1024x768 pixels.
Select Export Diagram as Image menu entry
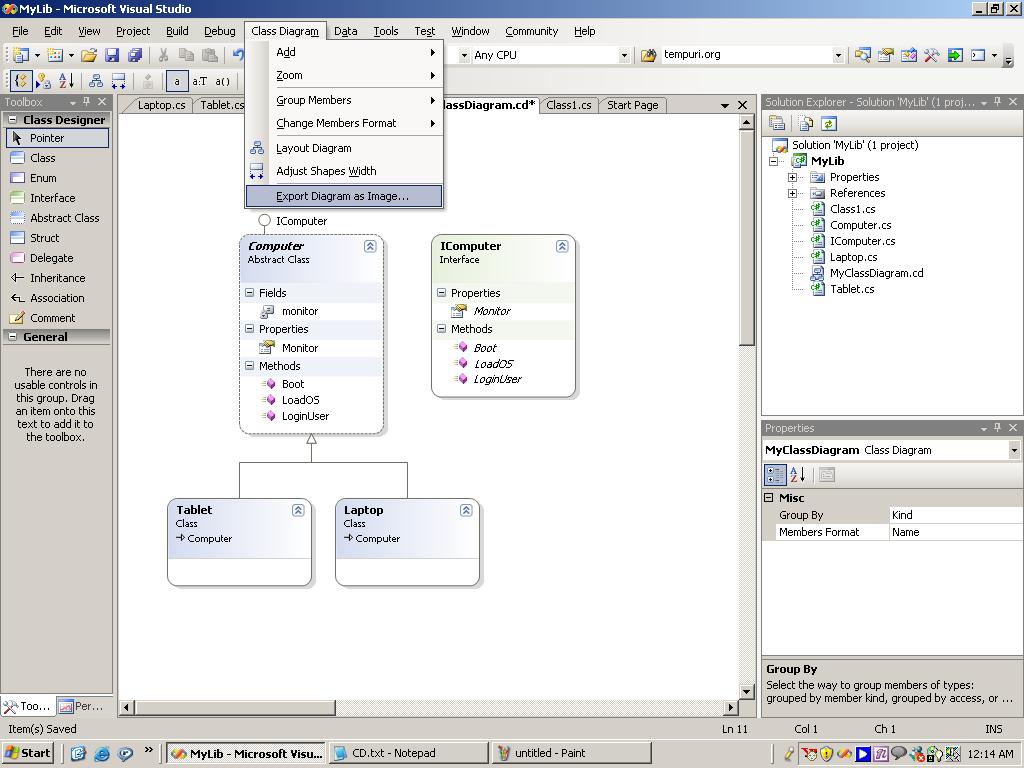(x=344, y=196)
